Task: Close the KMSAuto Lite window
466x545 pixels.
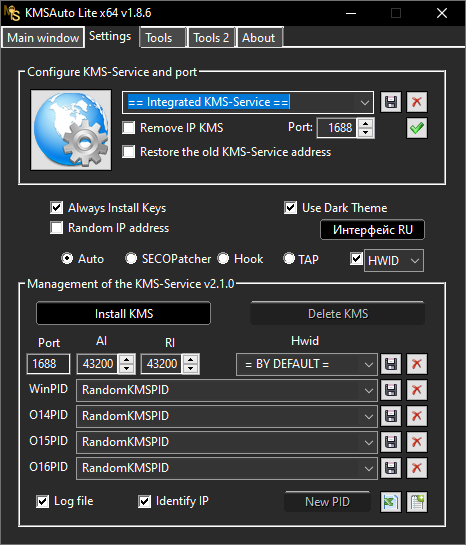Action: tap(442, 13)
